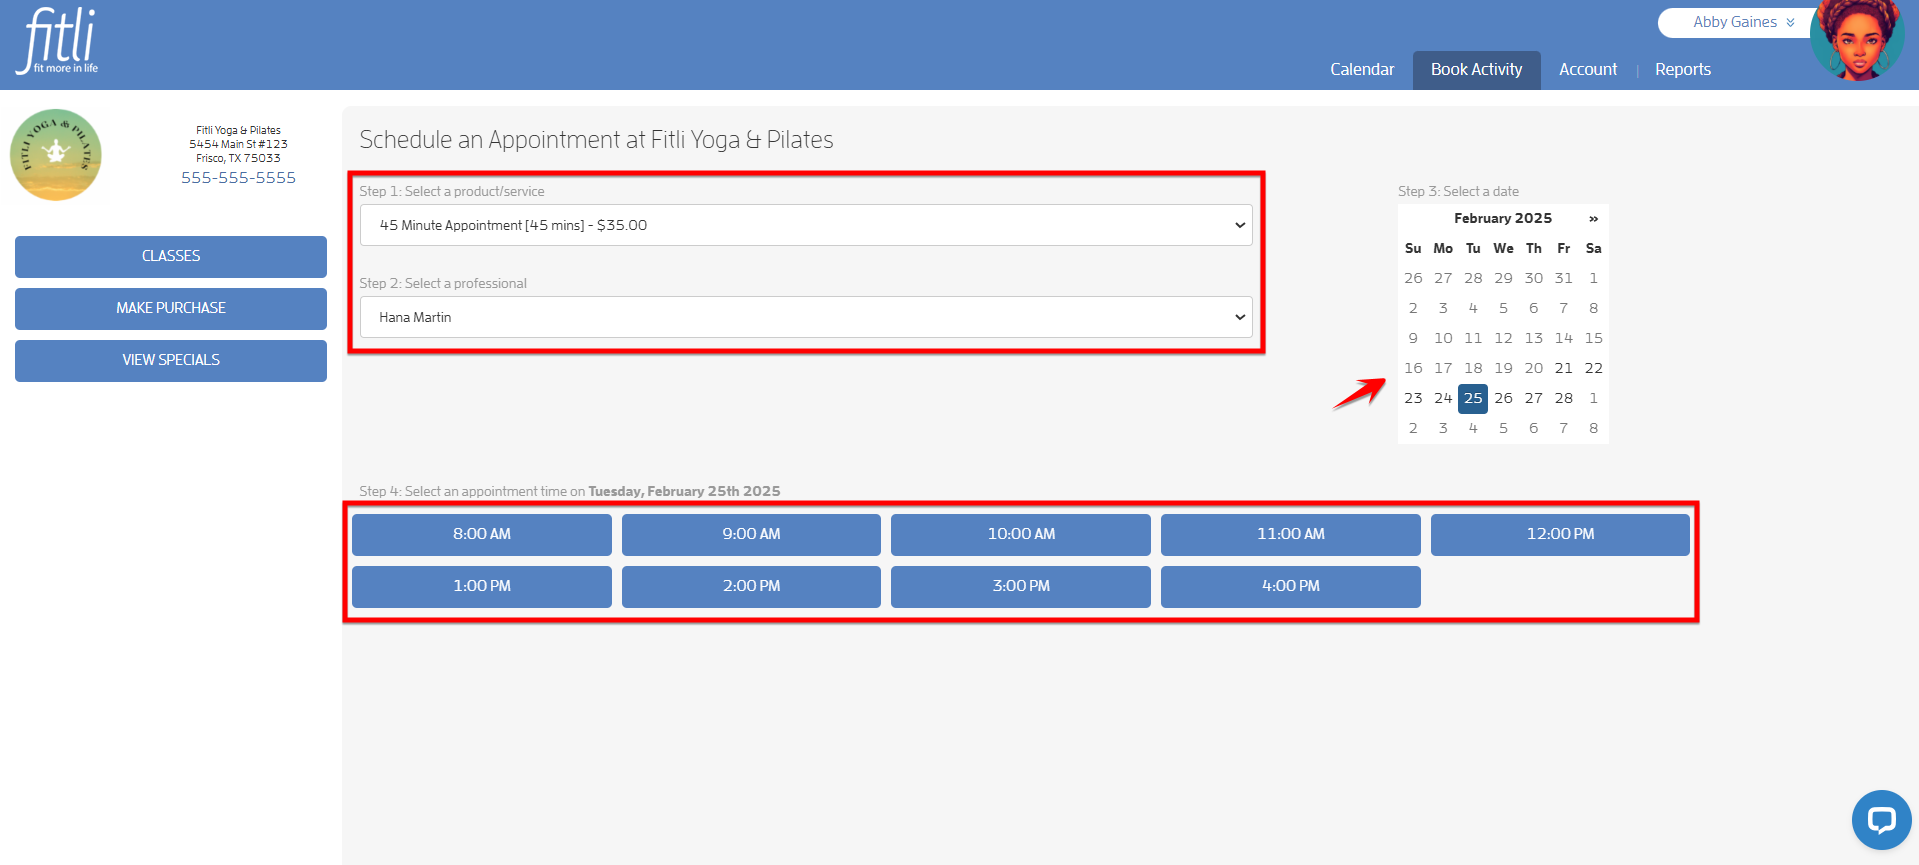Open the chat support bubble
Screen dimensions: 1919x865
tap(1881, 820)
